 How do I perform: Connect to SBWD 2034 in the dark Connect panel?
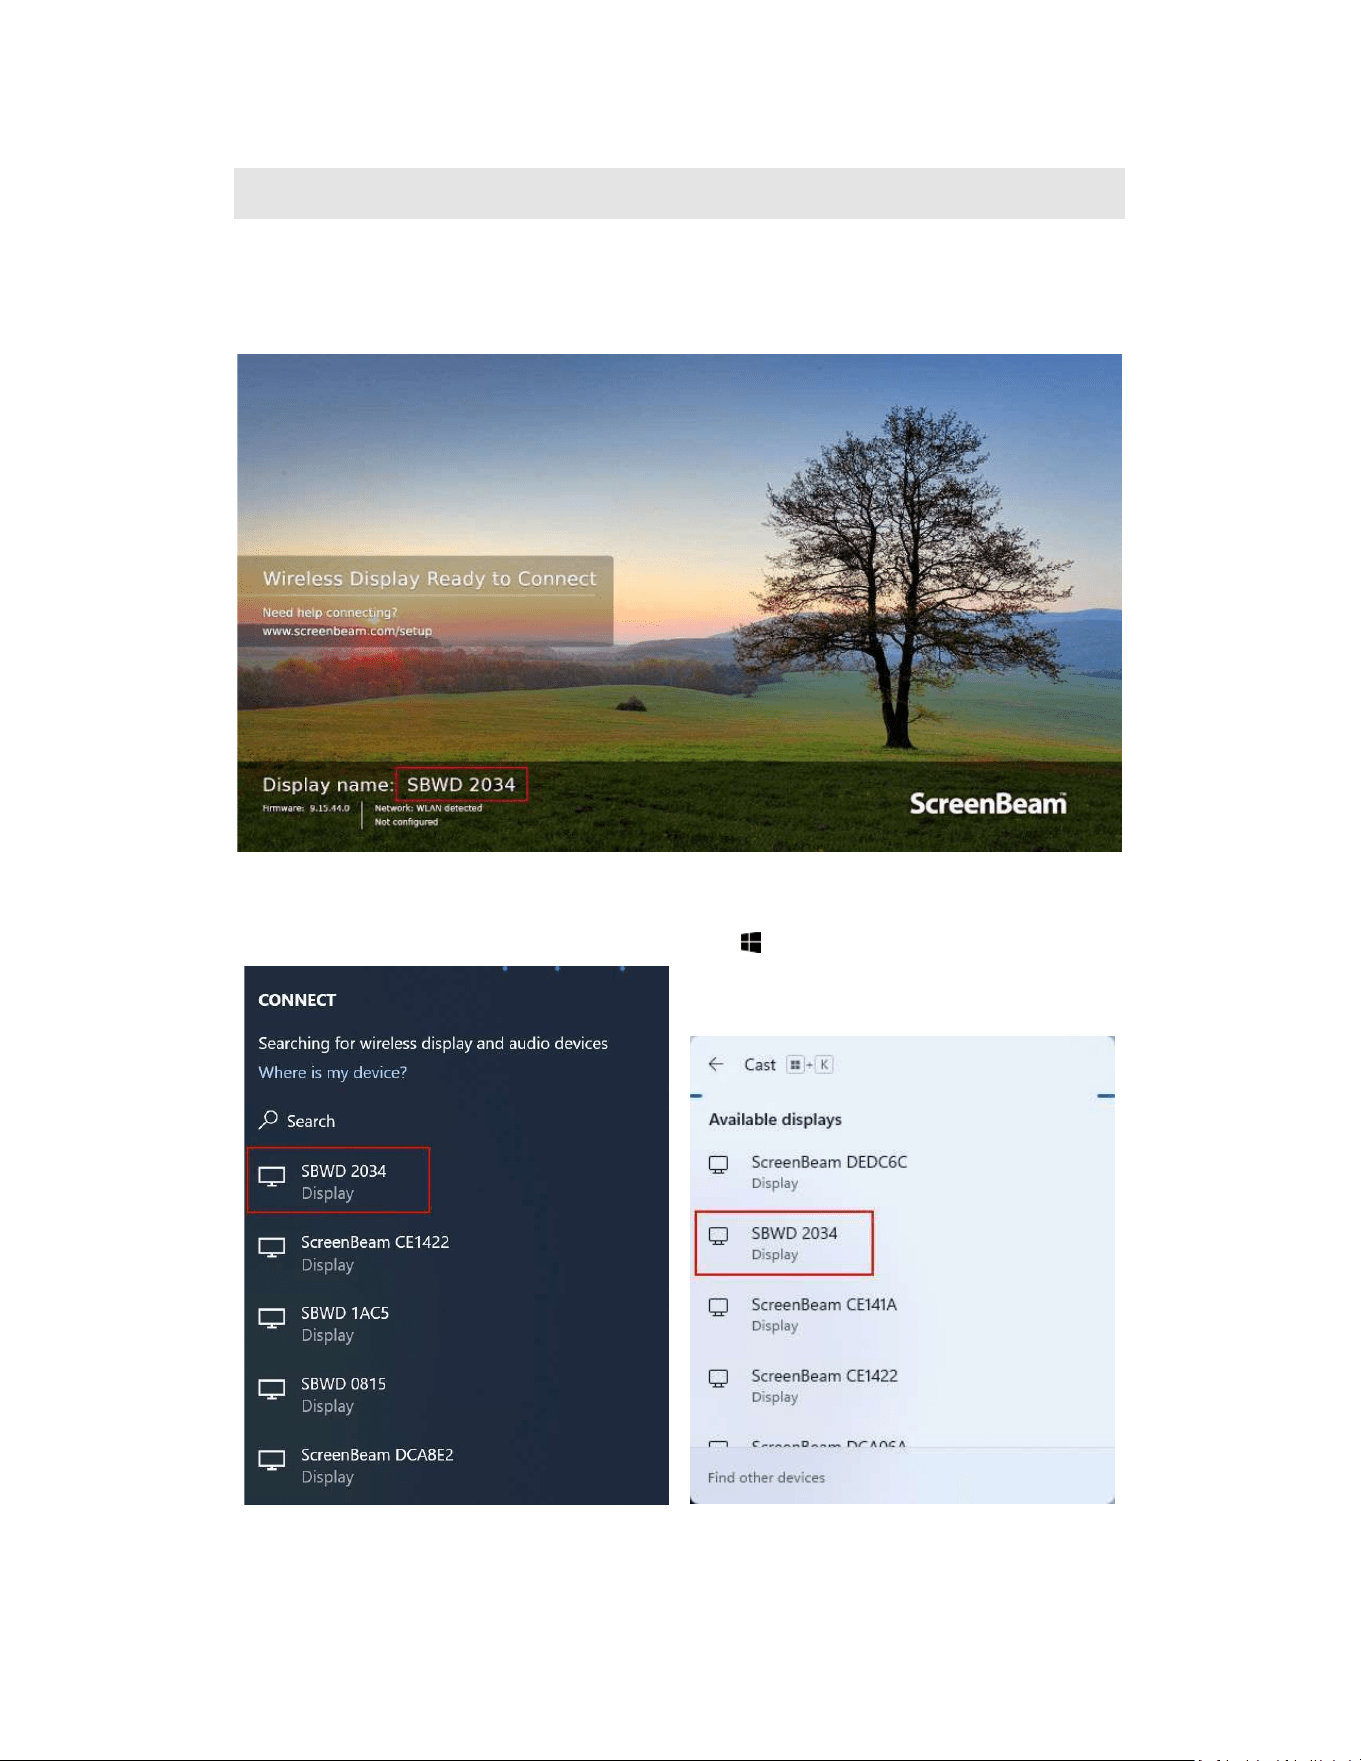click(339, 1180)
